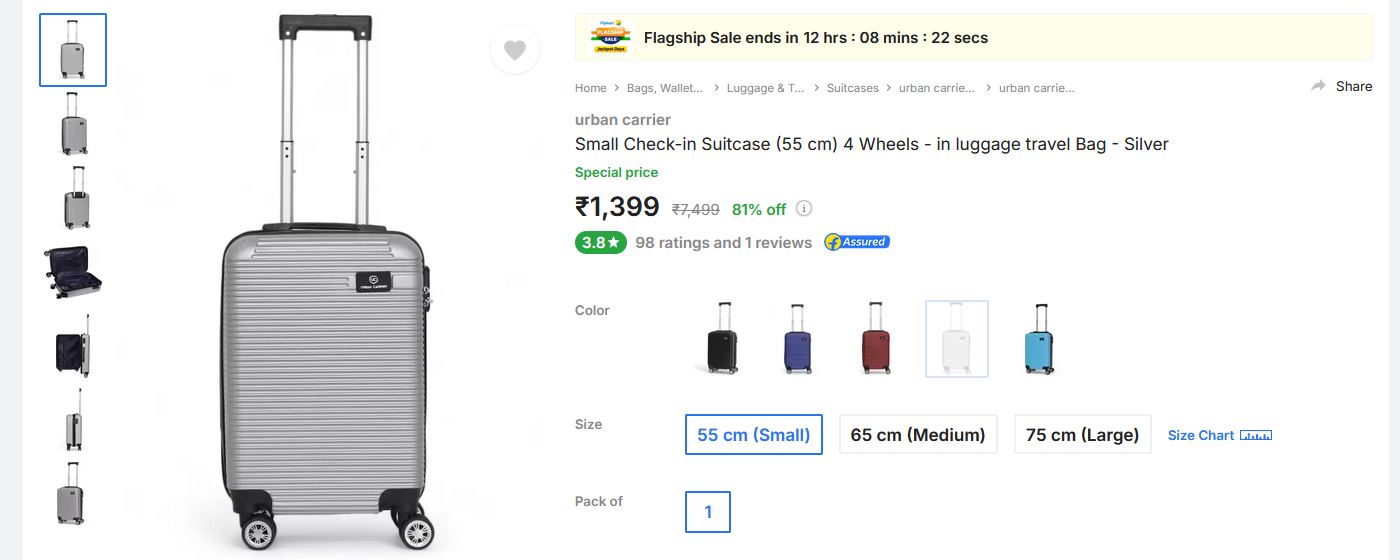
Task: Click the green 3.8 star rating badge
Action: point(600,242)
